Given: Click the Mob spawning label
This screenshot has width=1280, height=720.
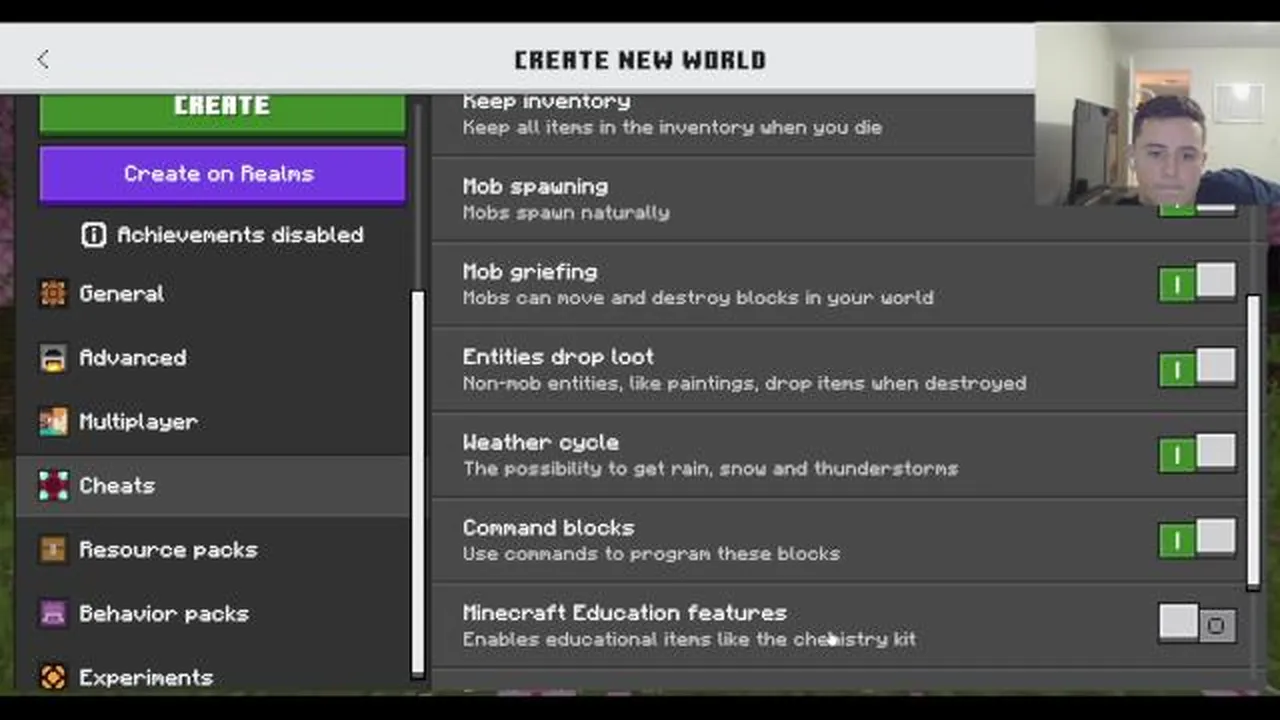Looking at the screenshot, I should coord(535,187).
